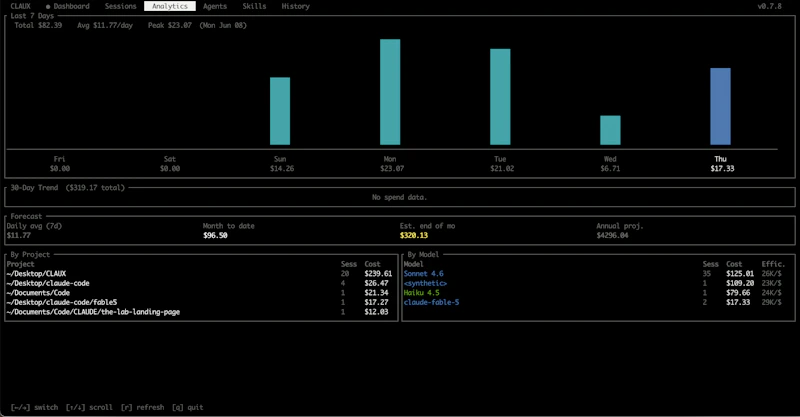The height and width of the screenshot is (417, 800).
Task: Click the $109.20 model cost
Action: [740, 283]
